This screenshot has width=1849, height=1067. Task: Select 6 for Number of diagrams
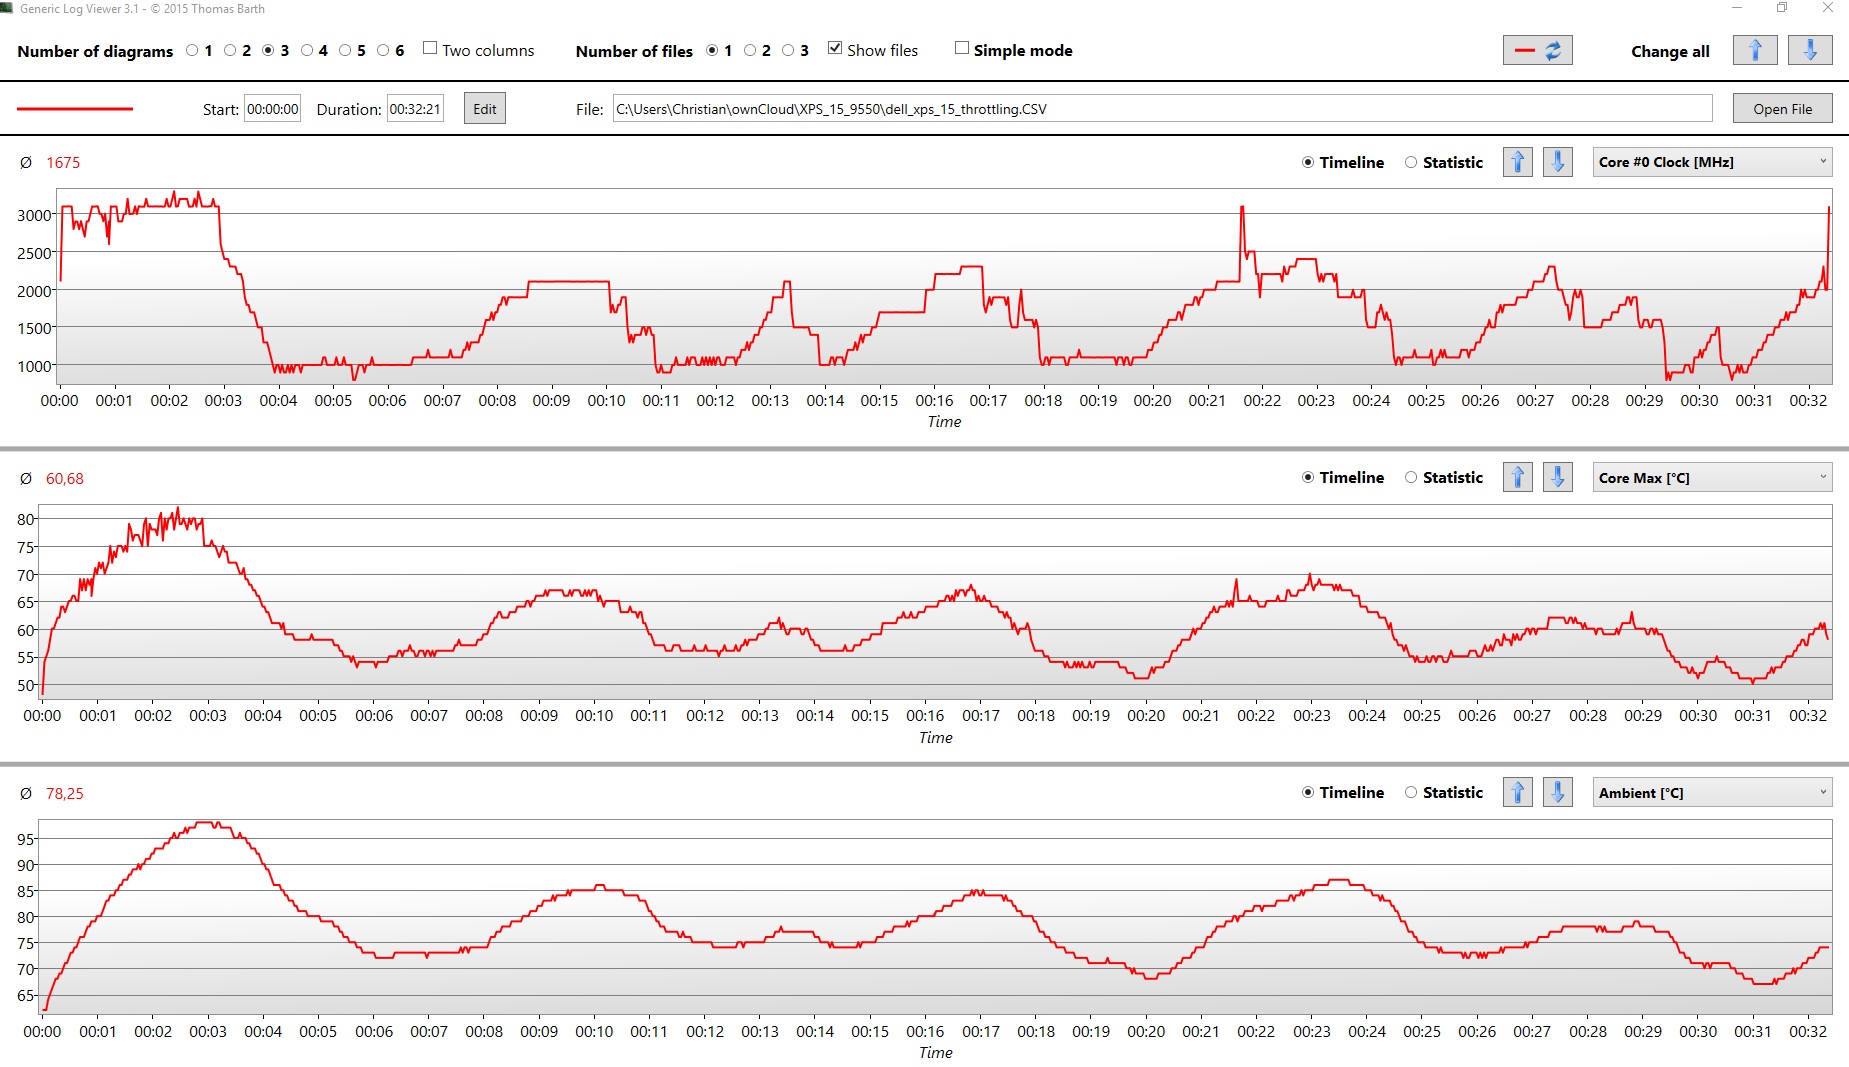tap(383, 51)
